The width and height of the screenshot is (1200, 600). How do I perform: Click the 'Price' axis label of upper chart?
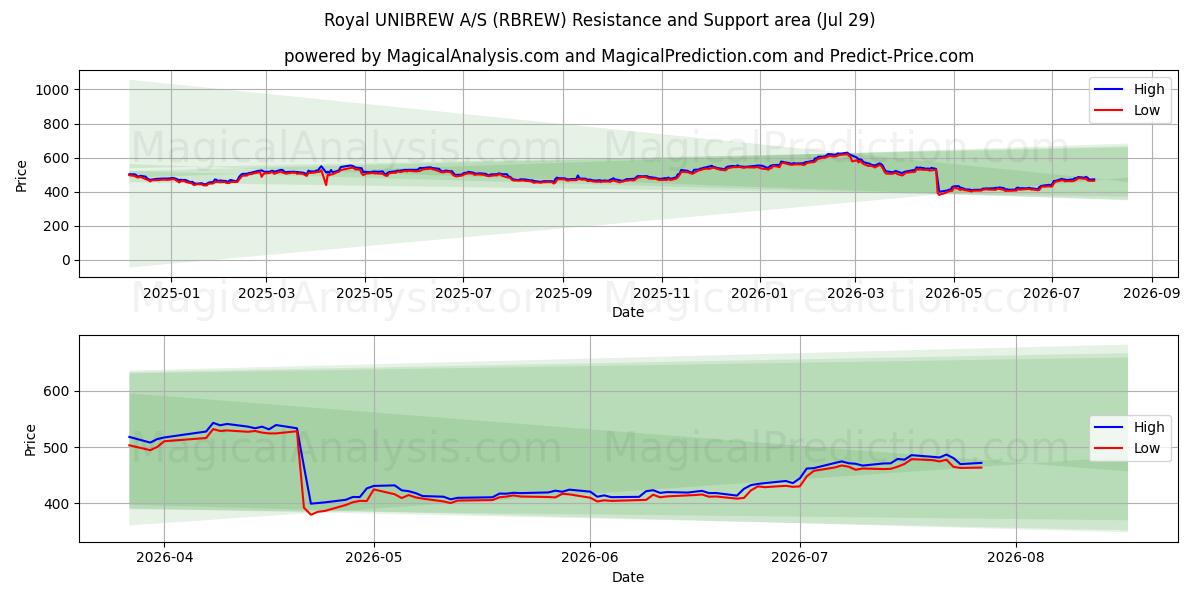pos(22,174)
